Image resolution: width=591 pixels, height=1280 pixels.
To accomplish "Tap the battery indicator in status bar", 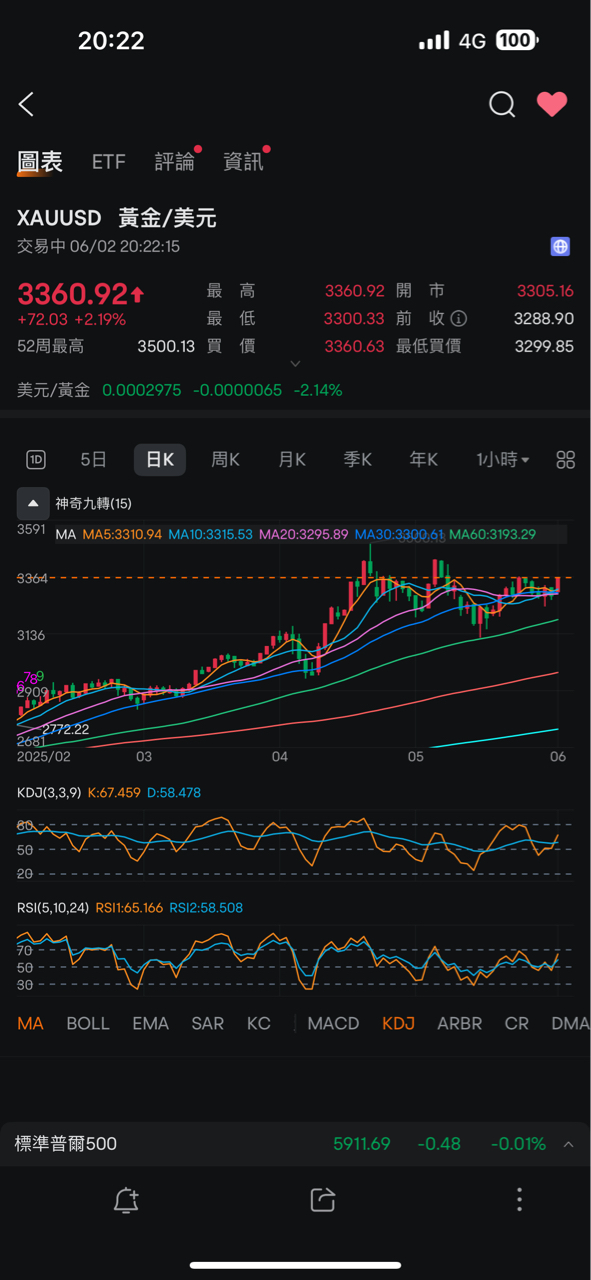I will (x=517, y=40).
